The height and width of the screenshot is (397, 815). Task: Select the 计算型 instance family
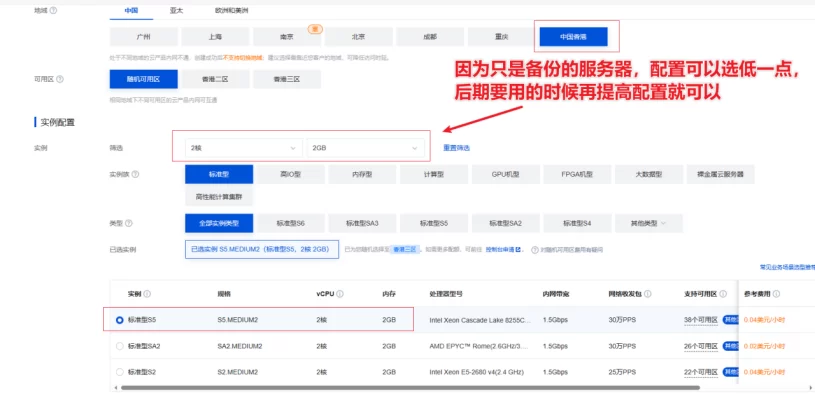click(434, 175)
